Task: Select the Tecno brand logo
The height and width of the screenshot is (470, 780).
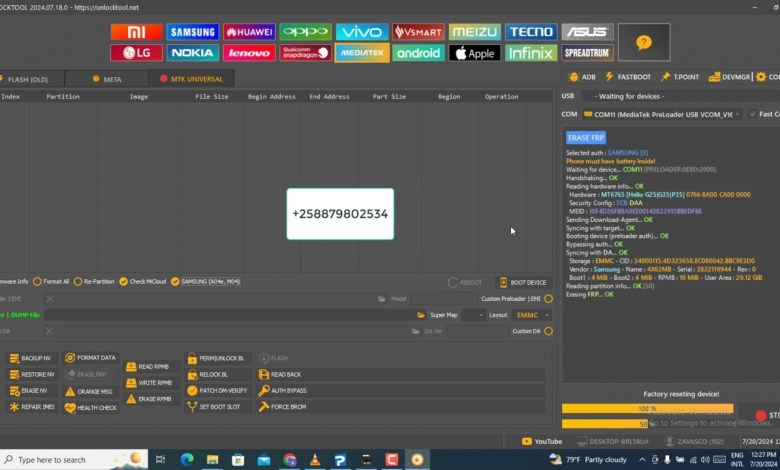Action: [x=531, y=32]
